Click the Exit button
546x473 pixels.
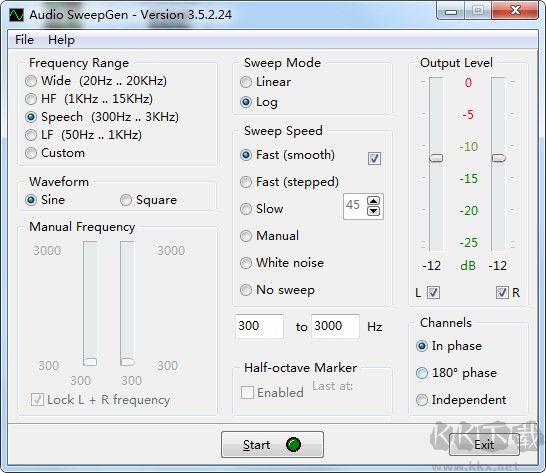point(484,444)
